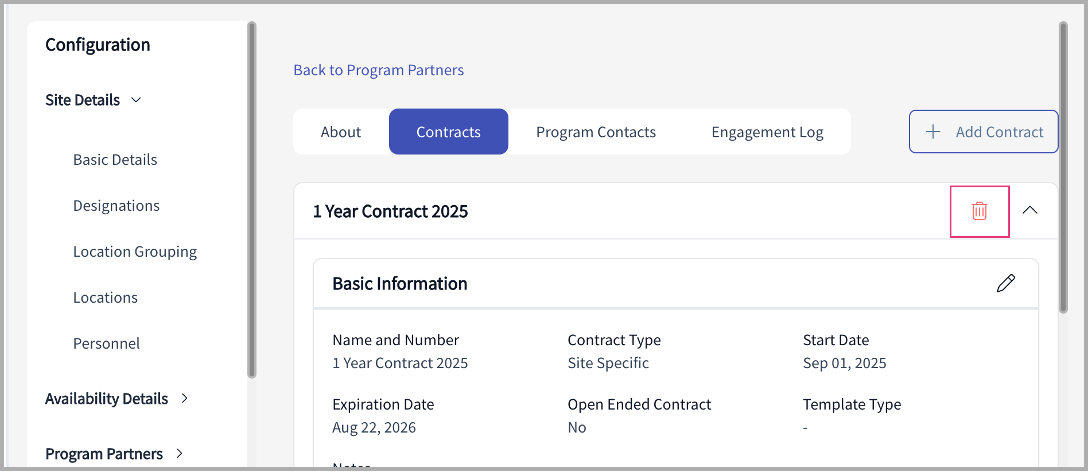Viewport: 1088px width, 472px height.
Task: Open Basic Details in sidebar
Action: tap(115, 160)
